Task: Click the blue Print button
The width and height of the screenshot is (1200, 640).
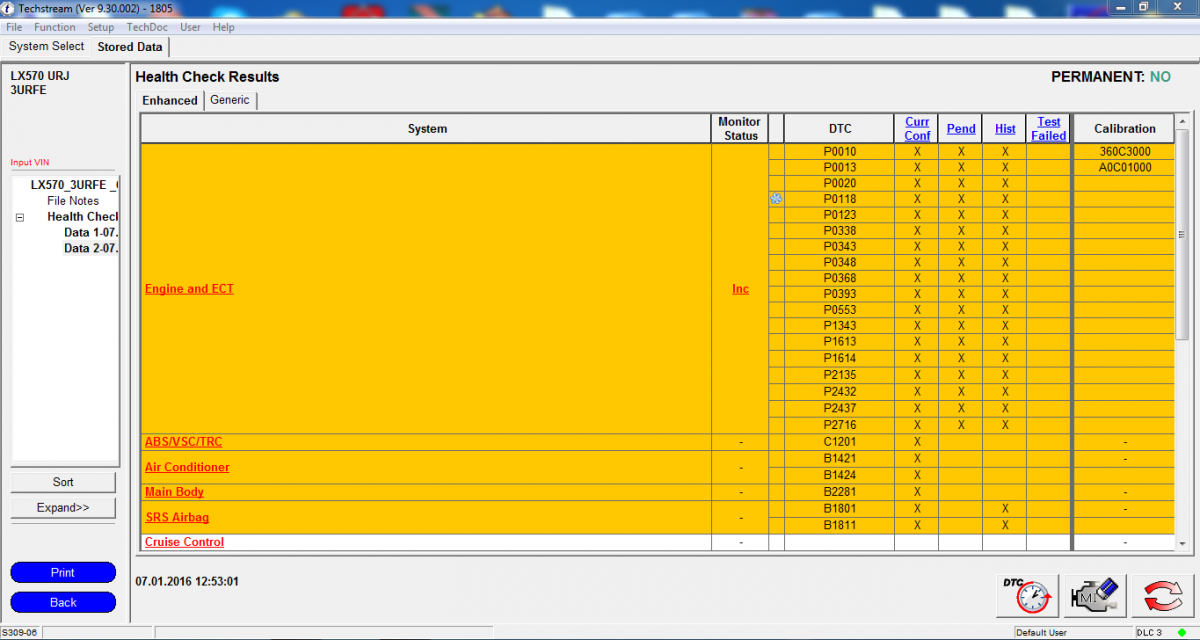Action: (x=63, y=573)
